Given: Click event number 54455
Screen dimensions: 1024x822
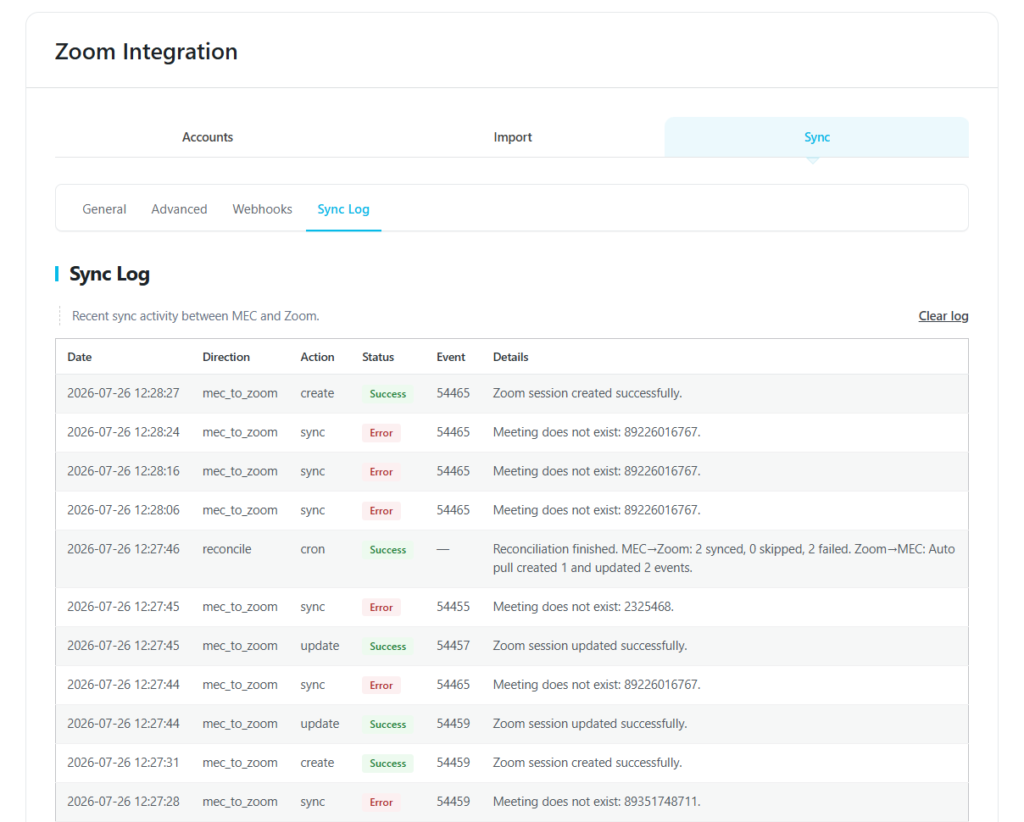Looking at the screenshot, I should 453,607.
